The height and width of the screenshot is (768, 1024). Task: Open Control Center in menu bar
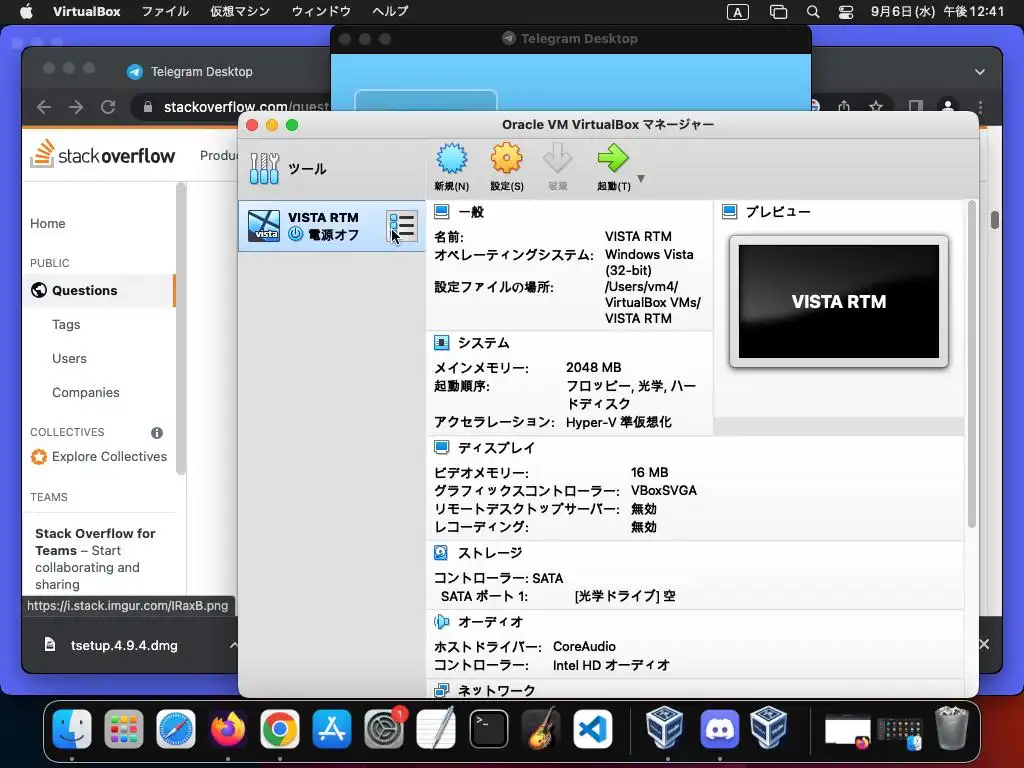pos(846,12)
